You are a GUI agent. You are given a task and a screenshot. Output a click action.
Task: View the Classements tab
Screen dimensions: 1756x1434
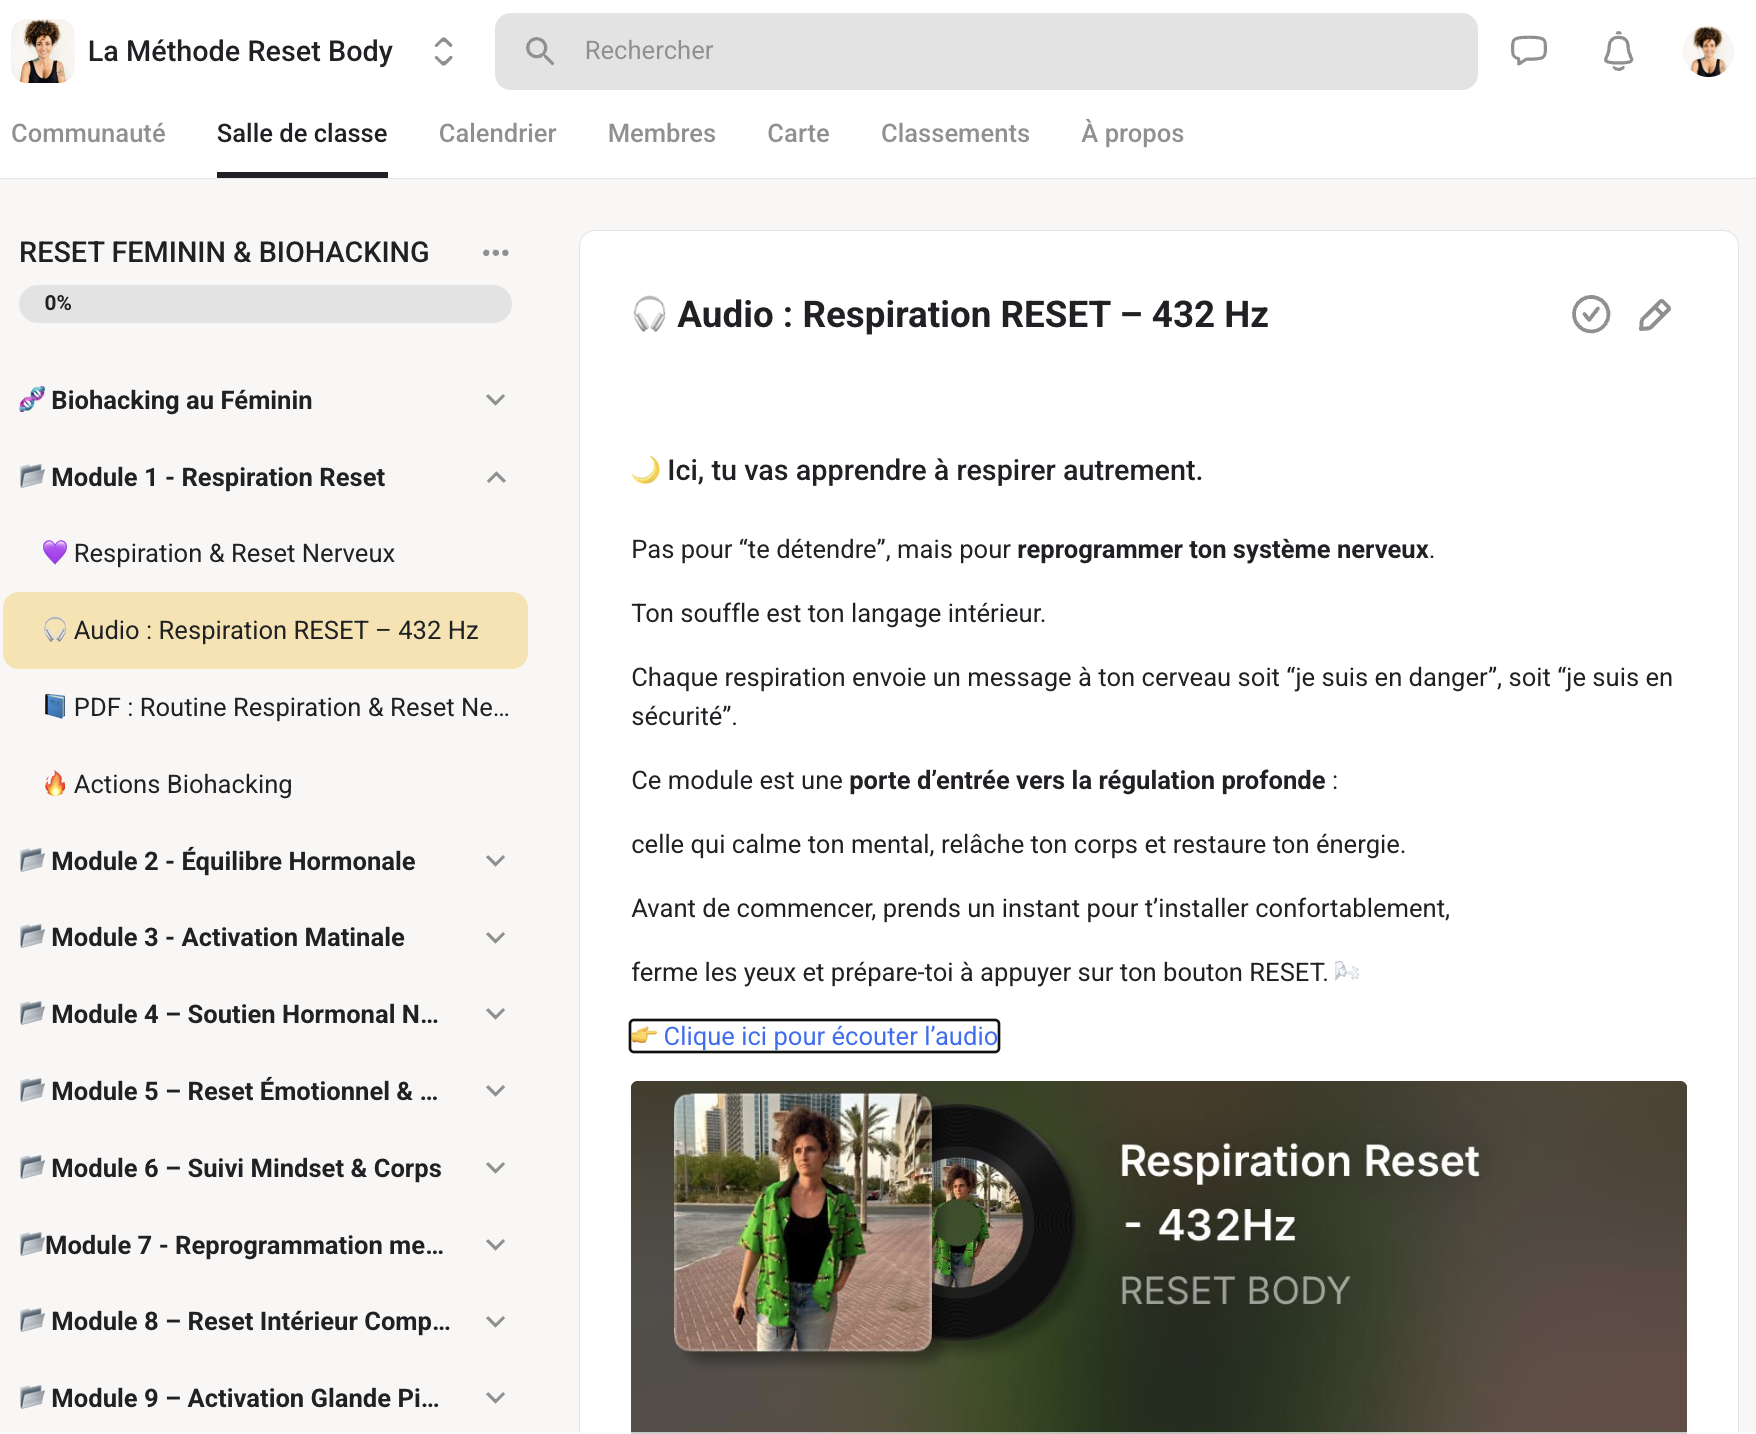tap(955, 133)
